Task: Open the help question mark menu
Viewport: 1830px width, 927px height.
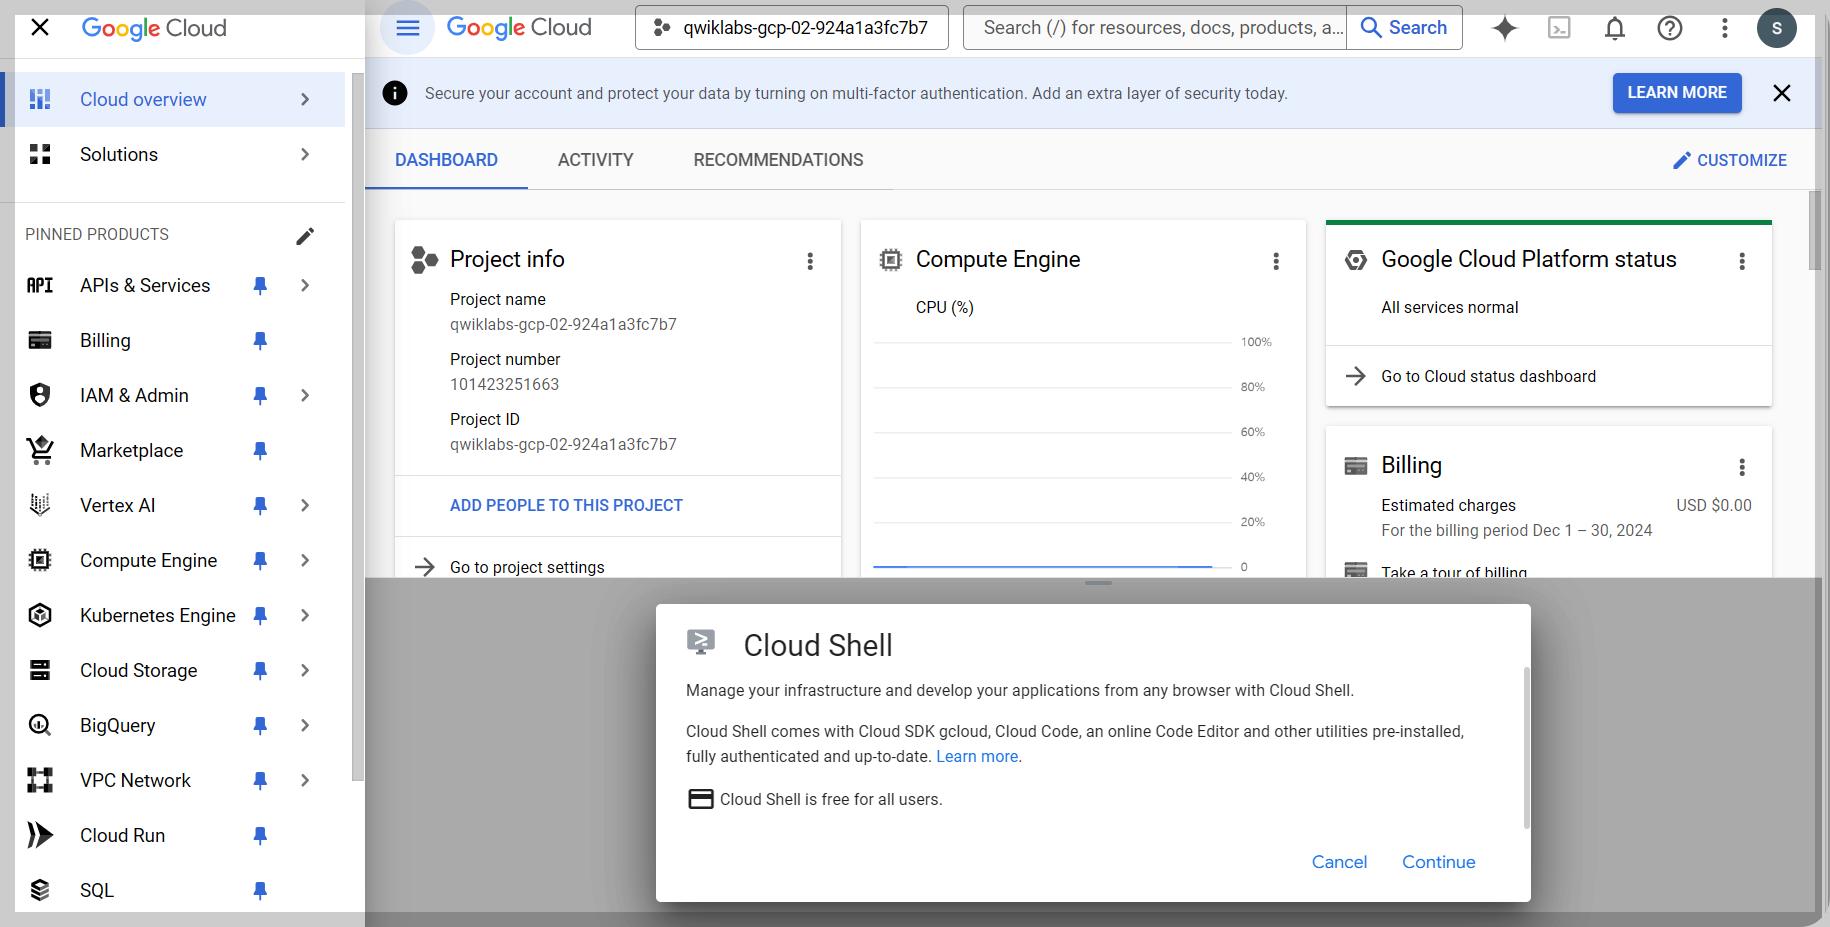Action: pos(1669,28)
